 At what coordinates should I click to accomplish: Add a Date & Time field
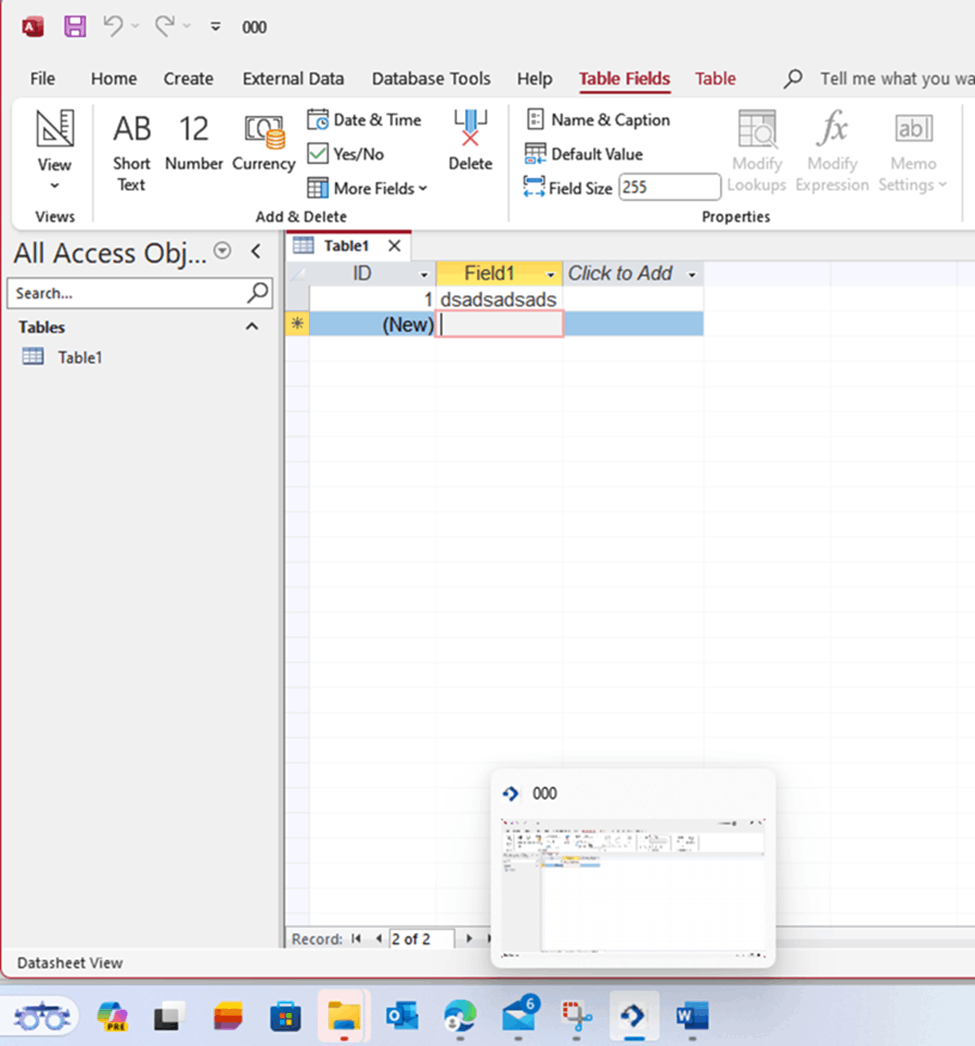pyautogui.click(x=365, y=120)
